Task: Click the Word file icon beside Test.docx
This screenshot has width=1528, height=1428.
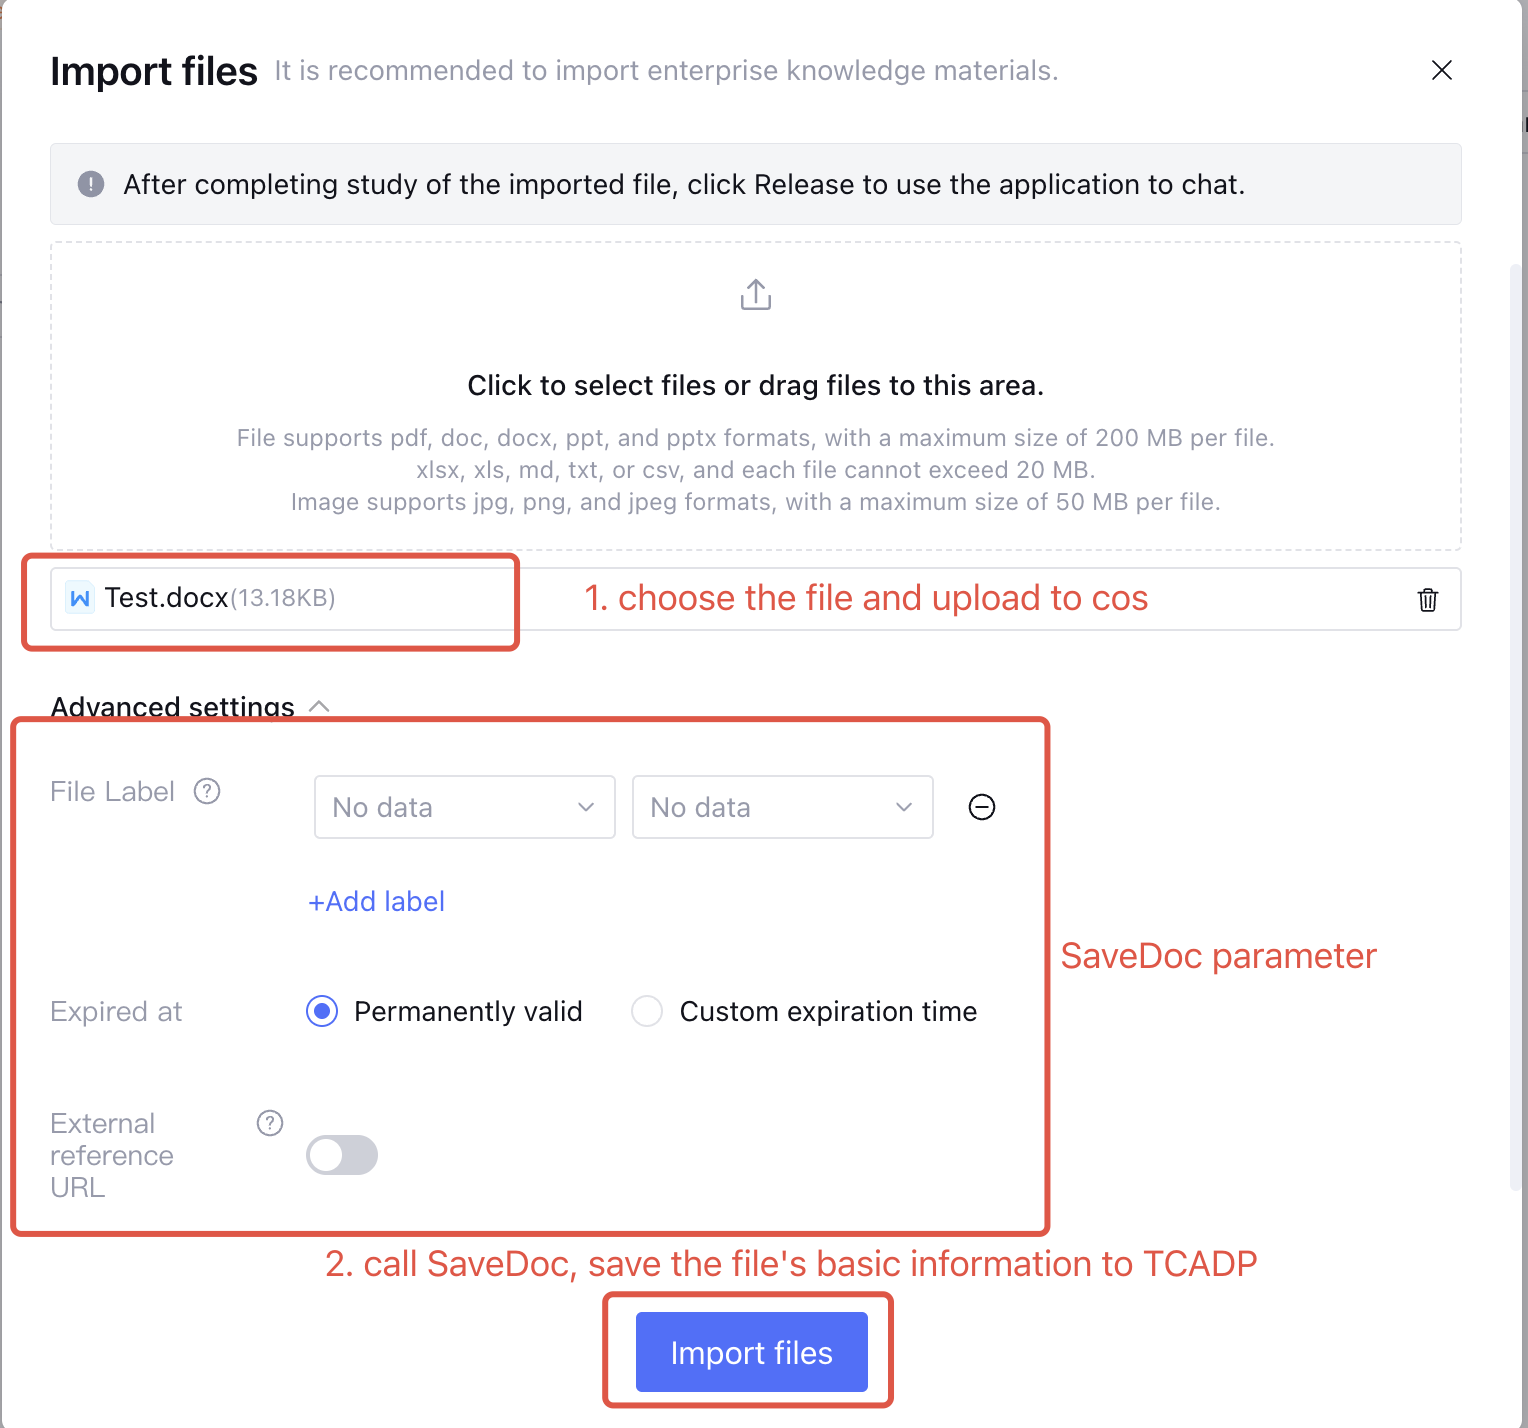Action: pos(80,598)
